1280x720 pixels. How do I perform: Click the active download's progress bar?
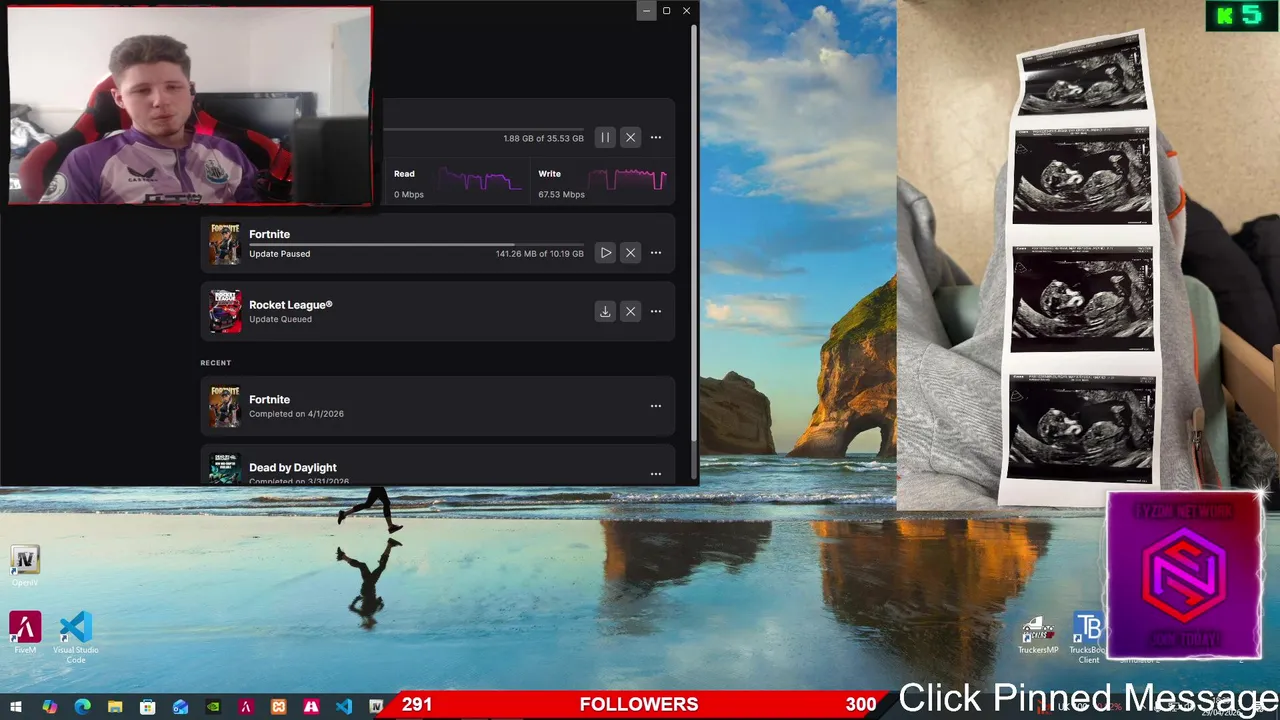(483, 129)
